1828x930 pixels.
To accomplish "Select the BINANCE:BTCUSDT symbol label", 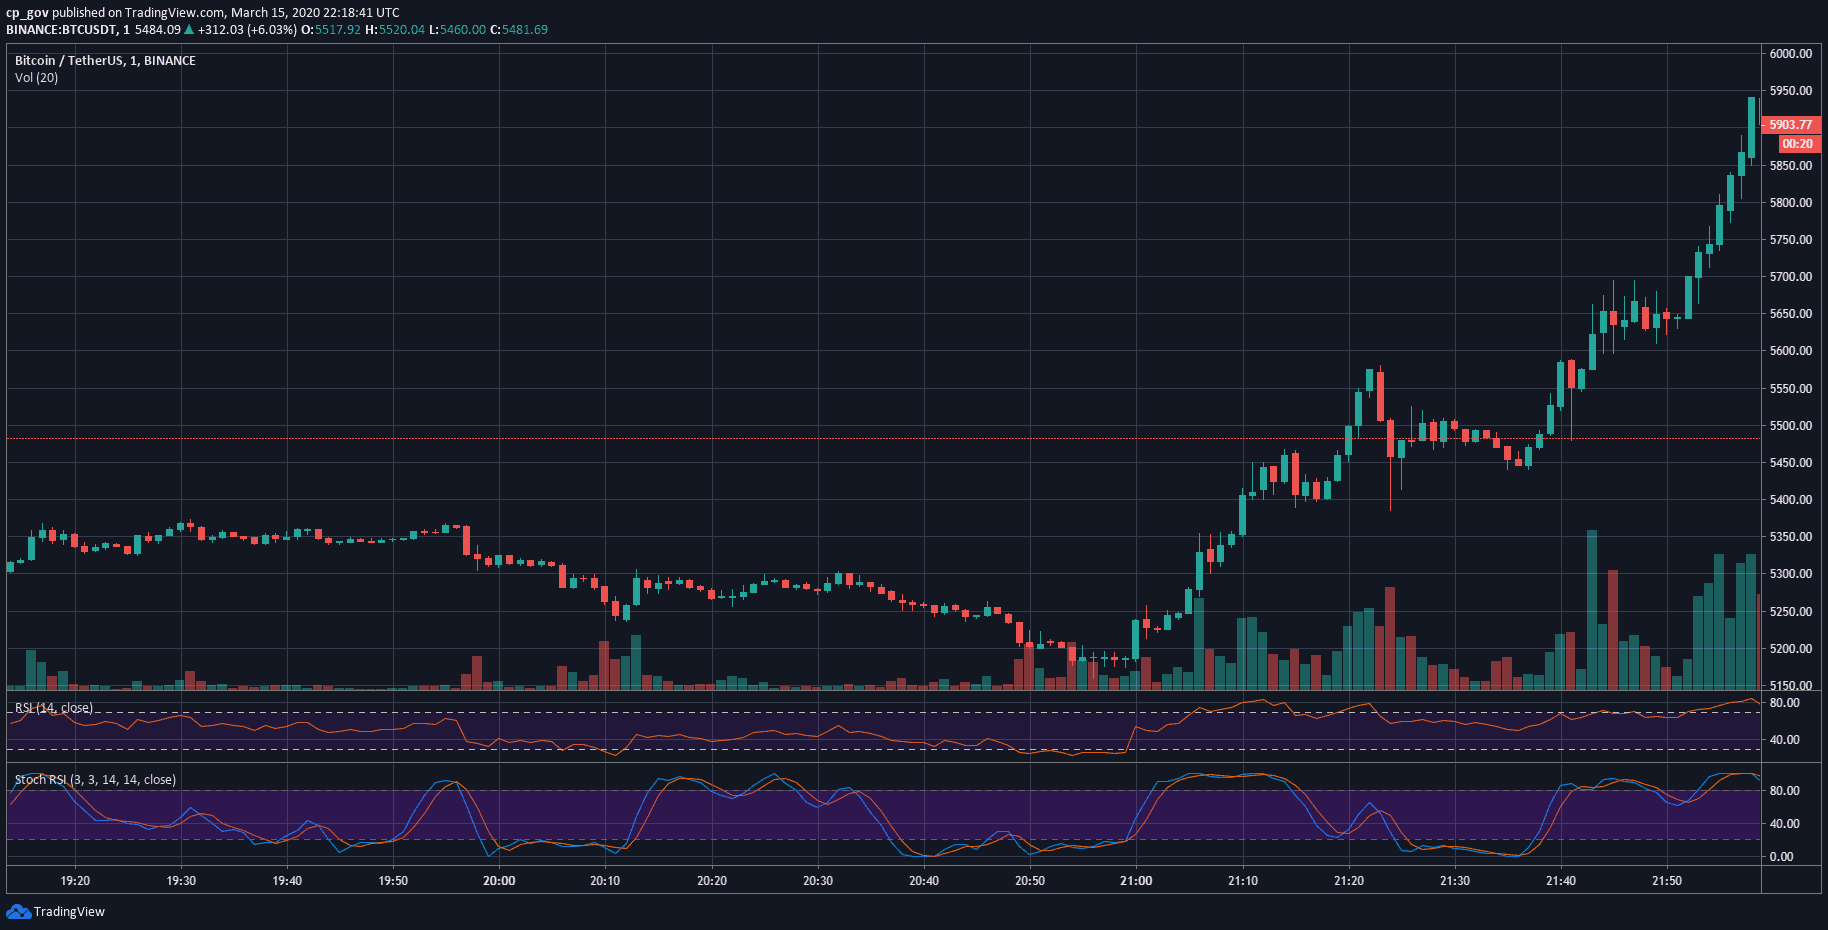I will 61,30.
